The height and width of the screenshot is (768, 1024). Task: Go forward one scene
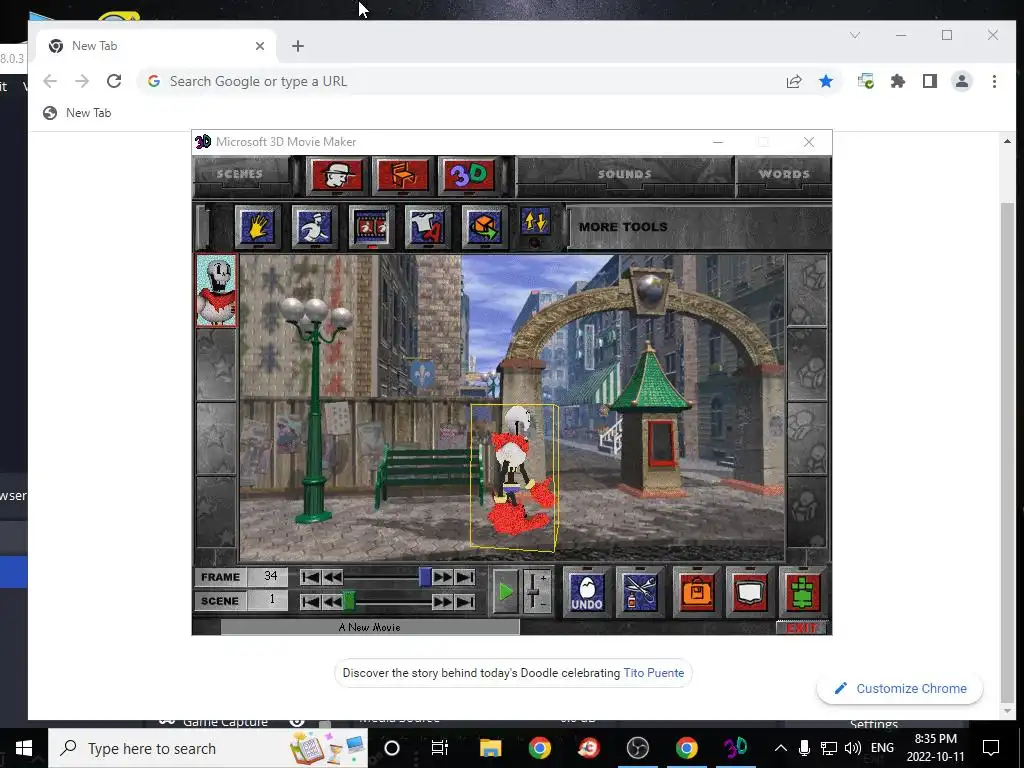(443, 601)
